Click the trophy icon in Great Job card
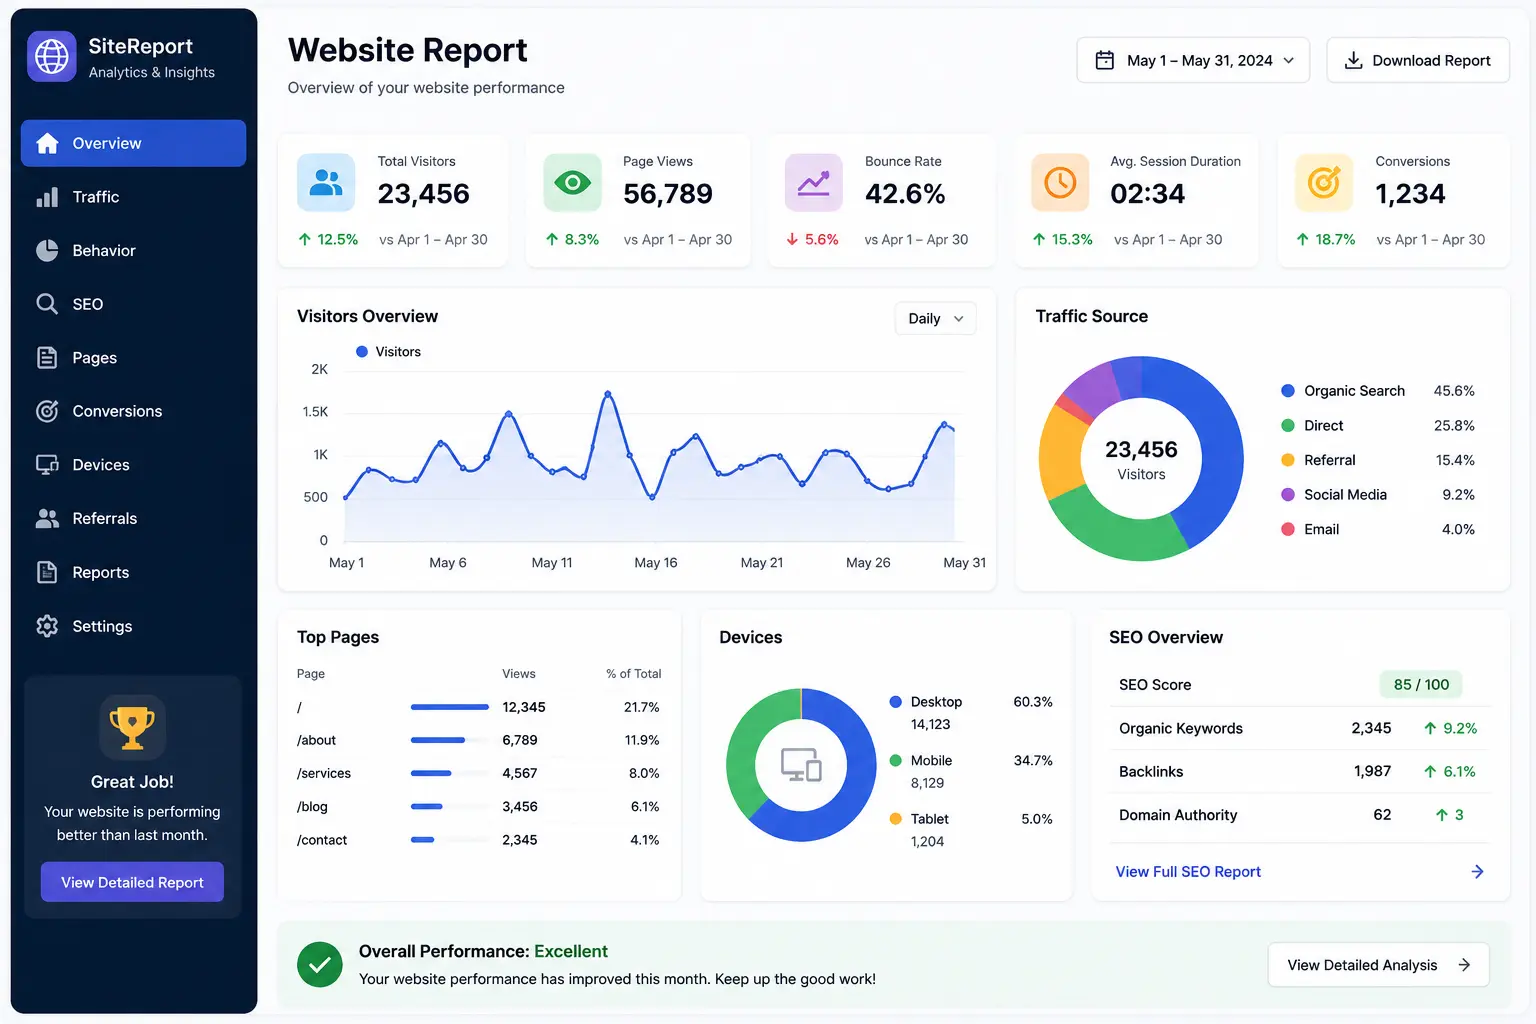Screen dimensions: 1536x1024 [x=132, y=727]
